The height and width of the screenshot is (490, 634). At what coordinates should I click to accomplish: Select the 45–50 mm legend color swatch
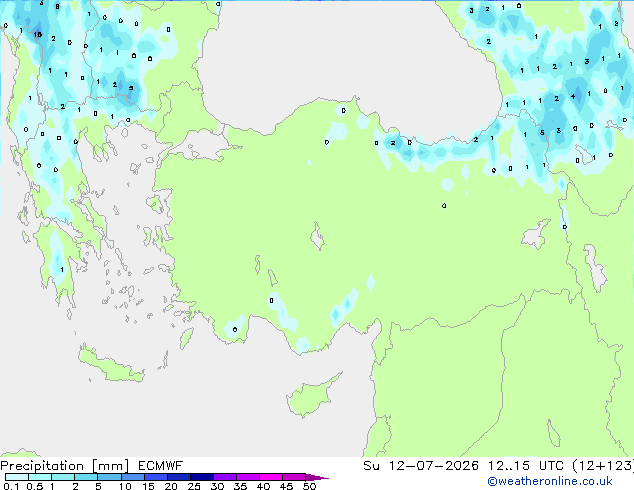[x=294, y=477]
